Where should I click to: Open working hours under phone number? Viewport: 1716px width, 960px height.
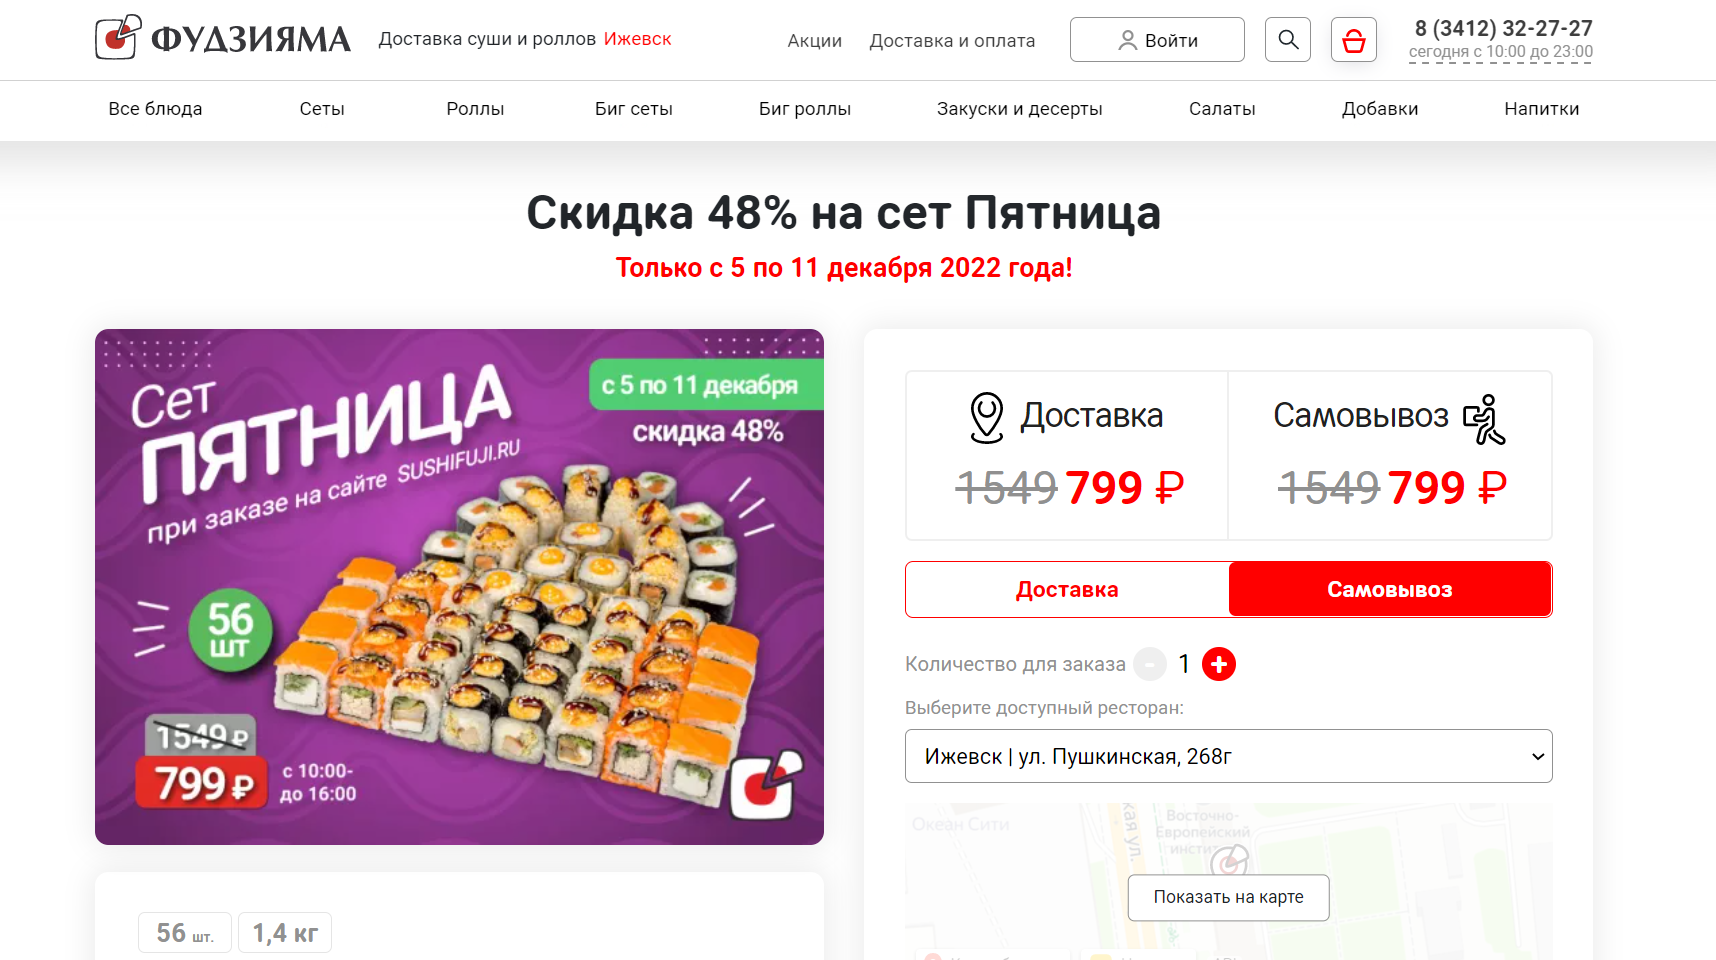1500,52
